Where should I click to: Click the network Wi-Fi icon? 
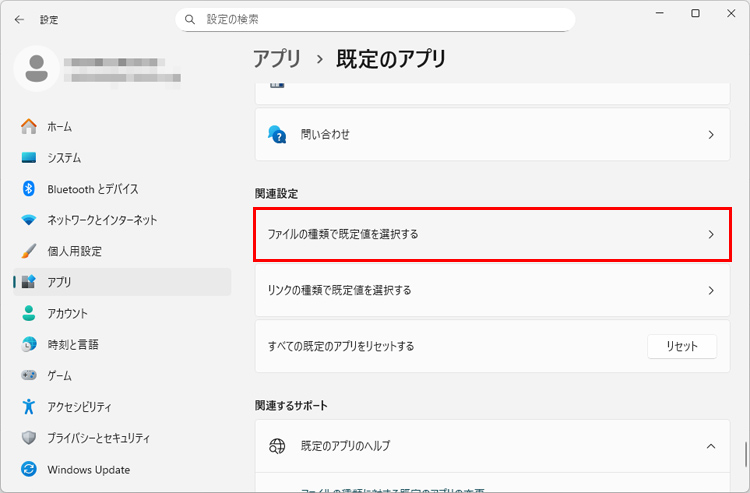(x=29, y=220)
